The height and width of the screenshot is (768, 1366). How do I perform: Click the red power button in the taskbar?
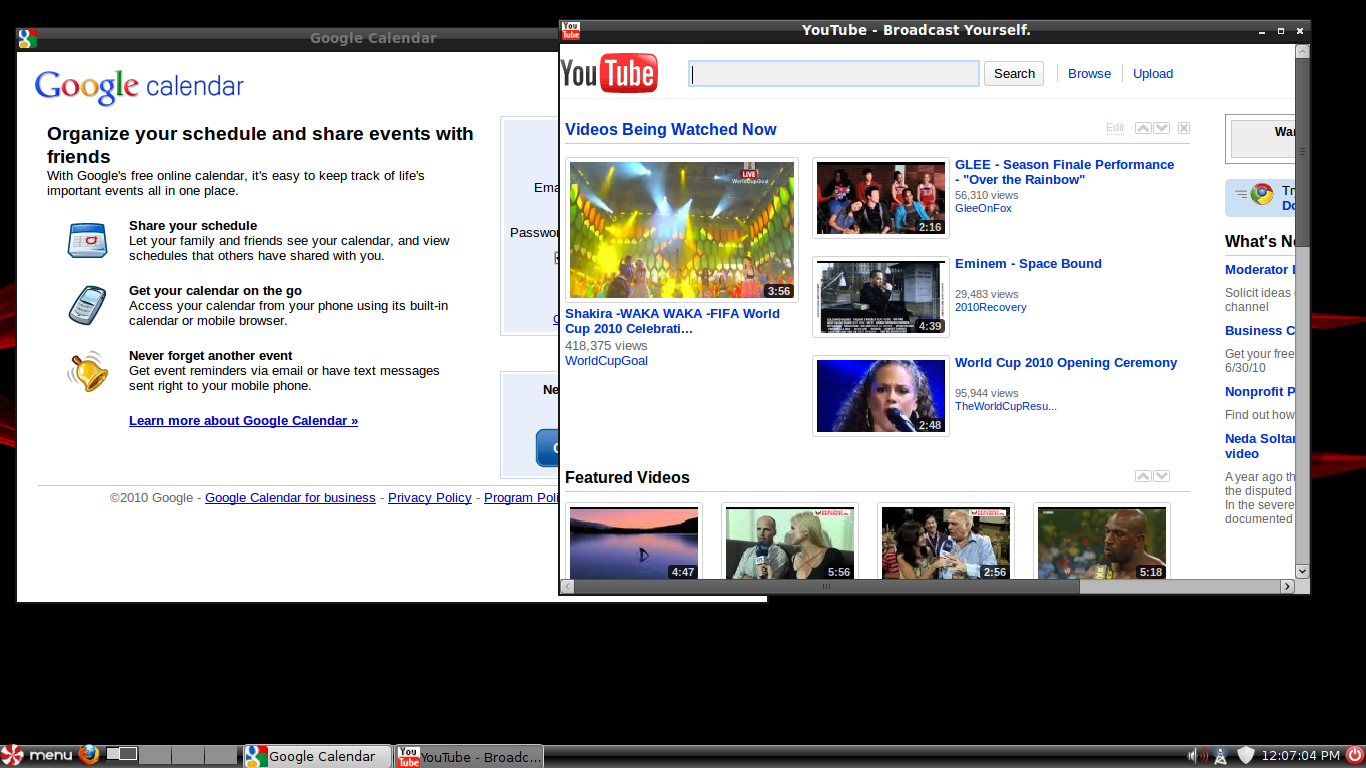tap(1354, 755)
